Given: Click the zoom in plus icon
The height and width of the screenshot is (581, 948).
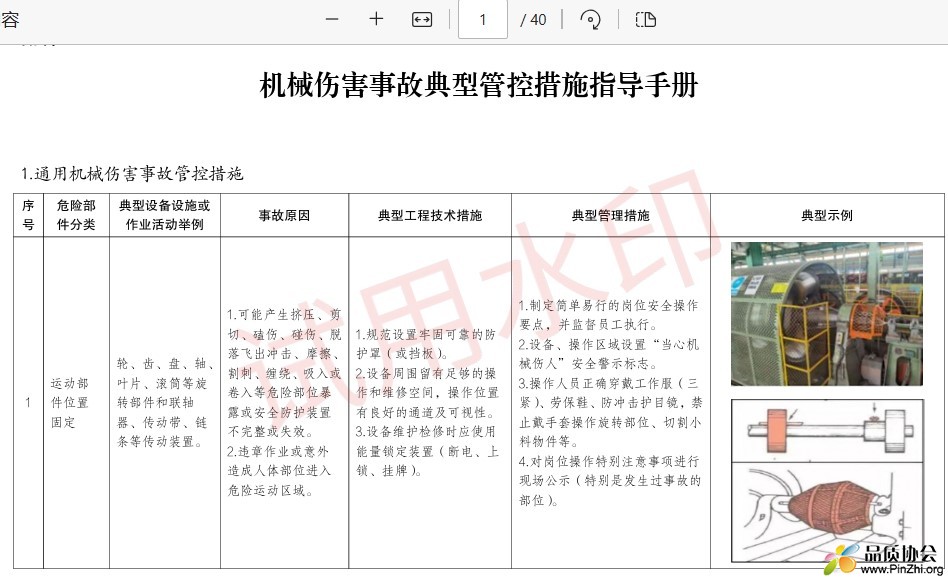Looking at the screenshot, I should pyautogui.click(x=376, y=19).
